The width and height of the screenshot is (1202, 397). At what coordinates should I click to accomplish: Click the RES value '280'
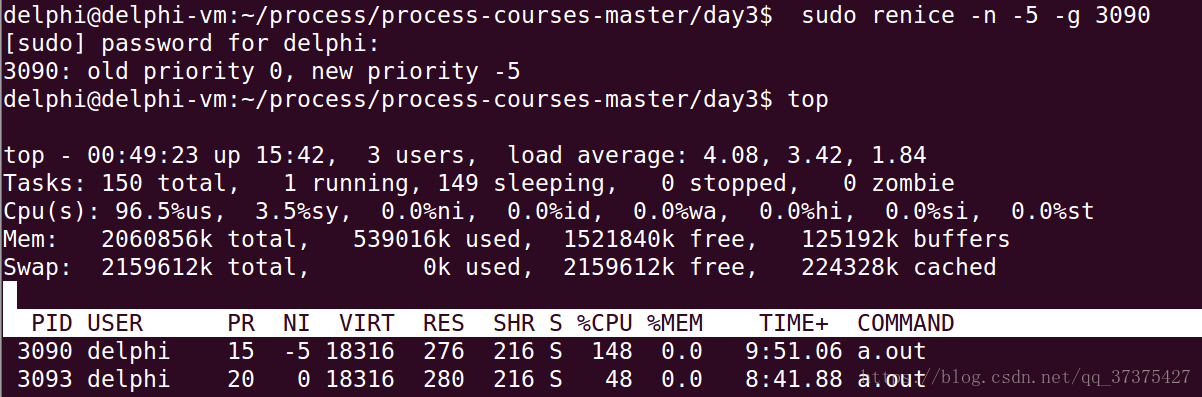click(444, 380)
